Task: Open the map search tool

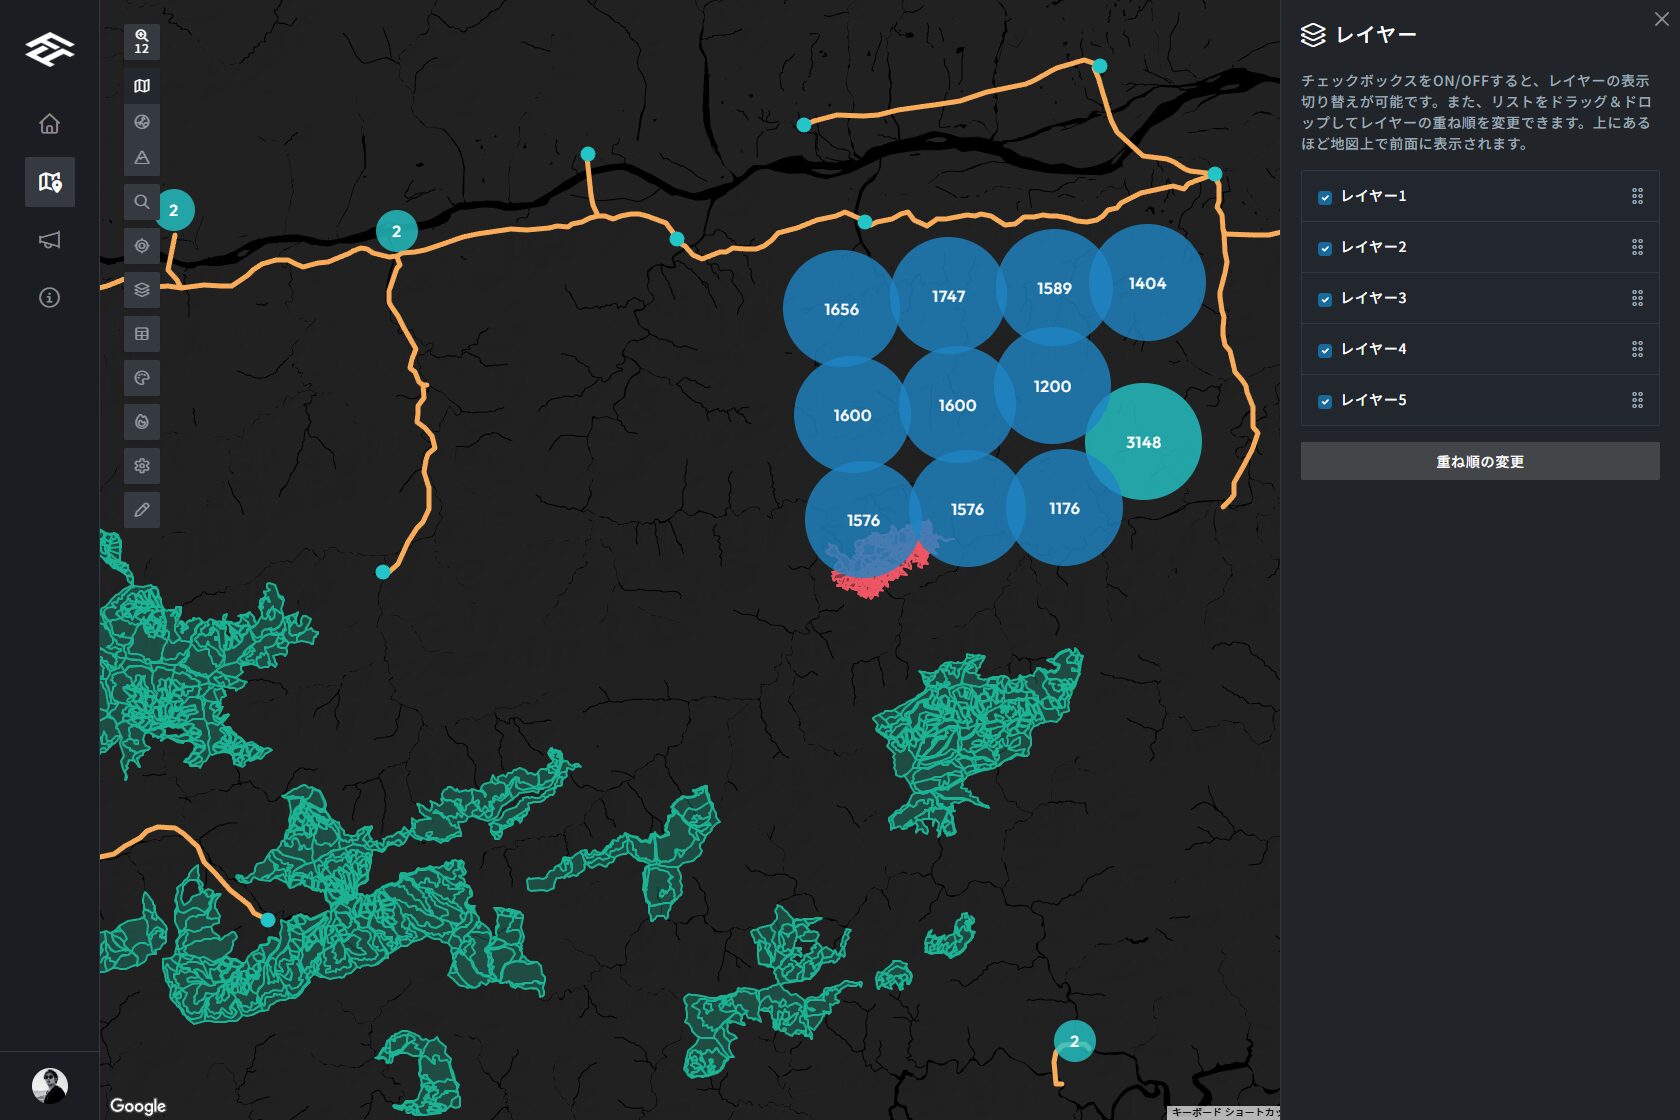Action: pyautogui.click(x=142, y=202)
